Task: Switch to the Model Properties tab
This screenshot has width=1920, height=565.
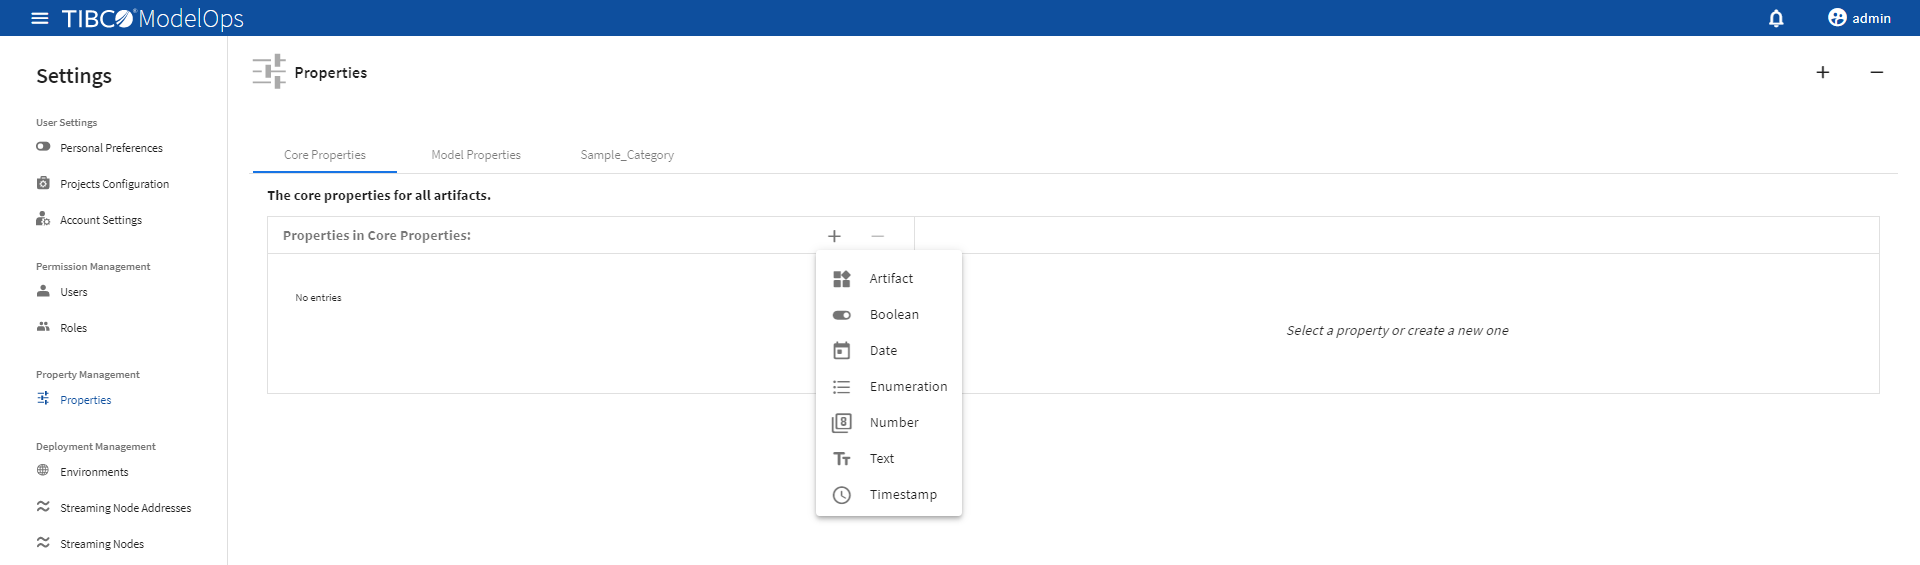Action: pos(476,155)
